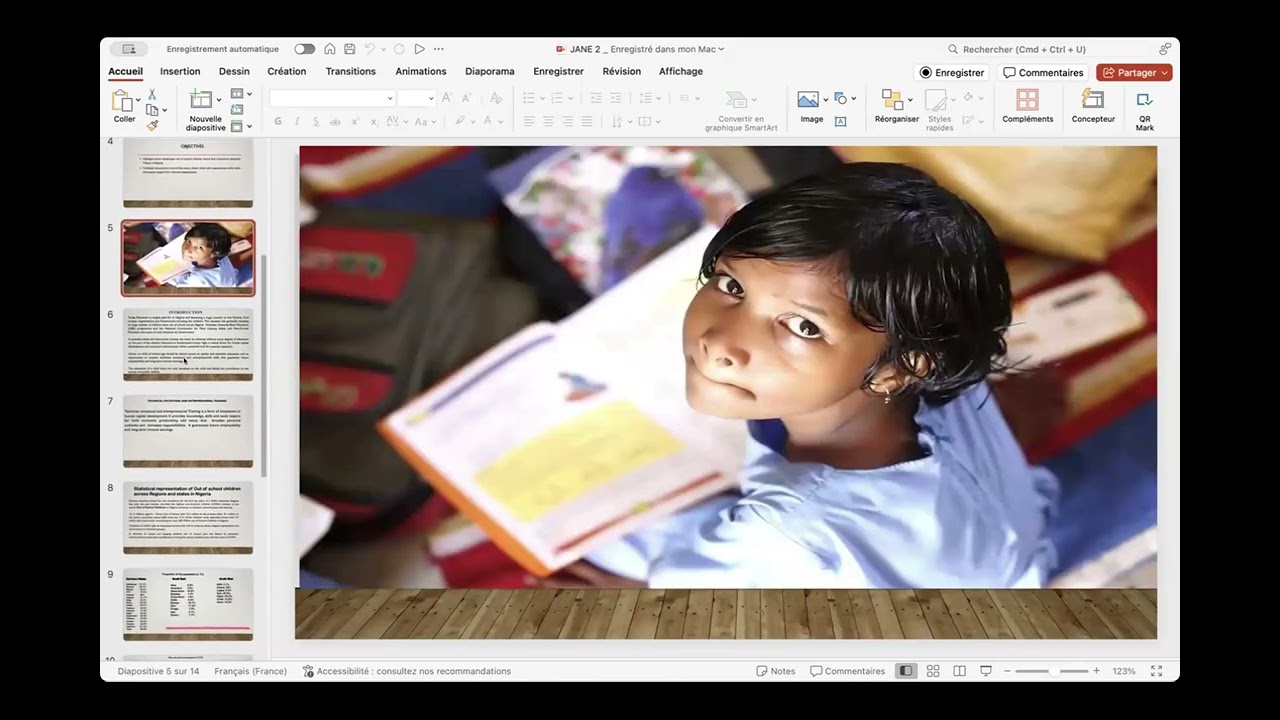This screenshot has height=720, width=1280.
Task: Open the Commentaires pane button at top
Action: [x=1043, y=73]
